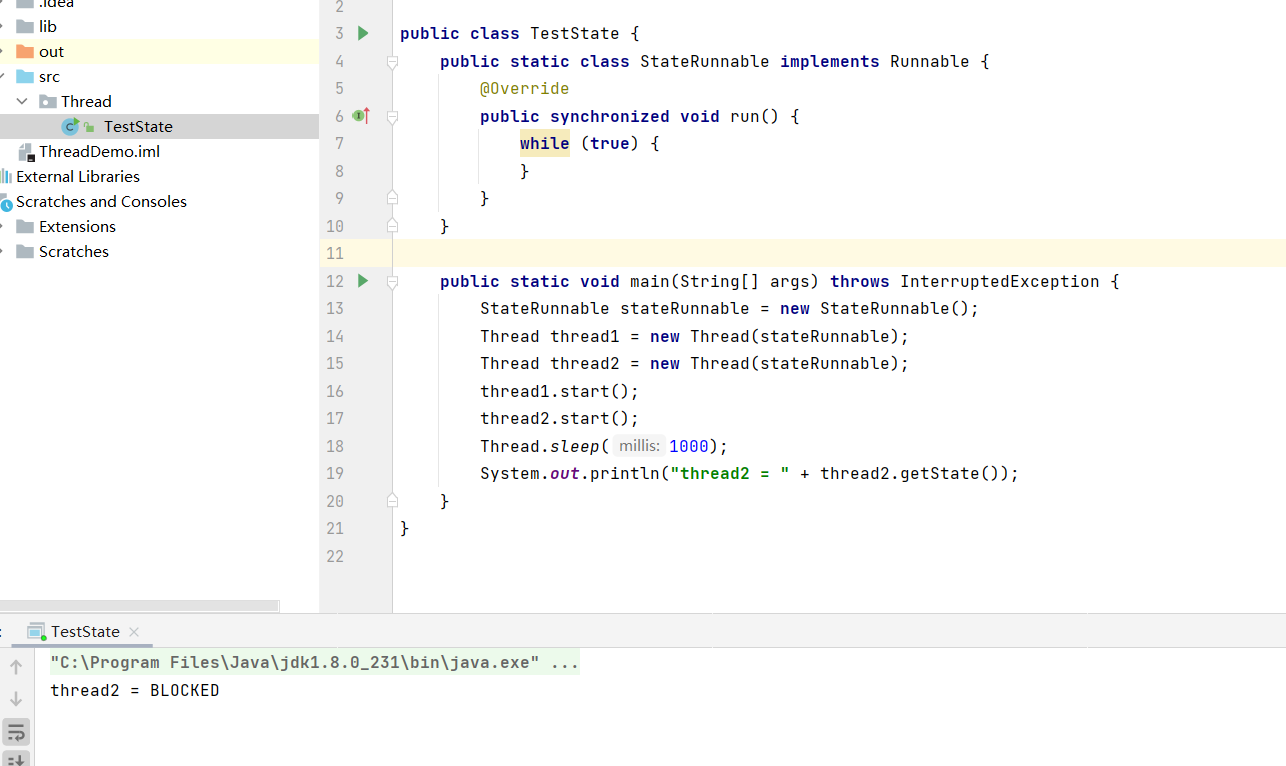
Task: Fold the StateRunnable class at line 4
Action: (x=392, y=62)
